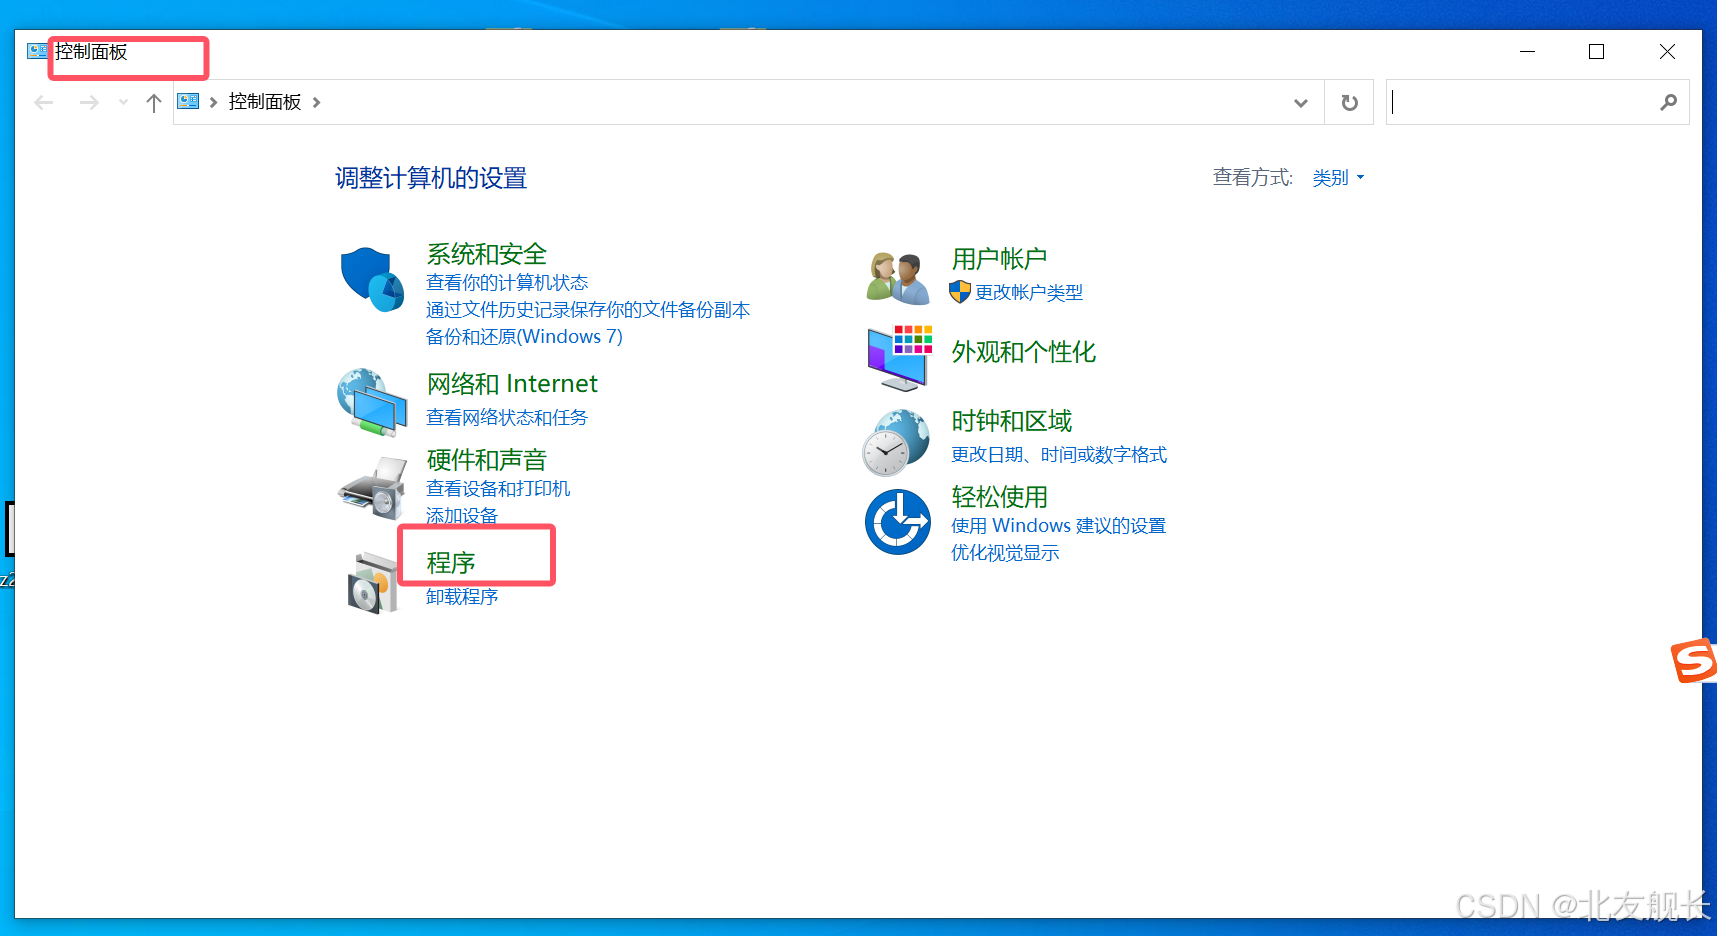Open the 轻松使用 blue circle icon
Screen dimensions: 1717x936
point(898,521)
